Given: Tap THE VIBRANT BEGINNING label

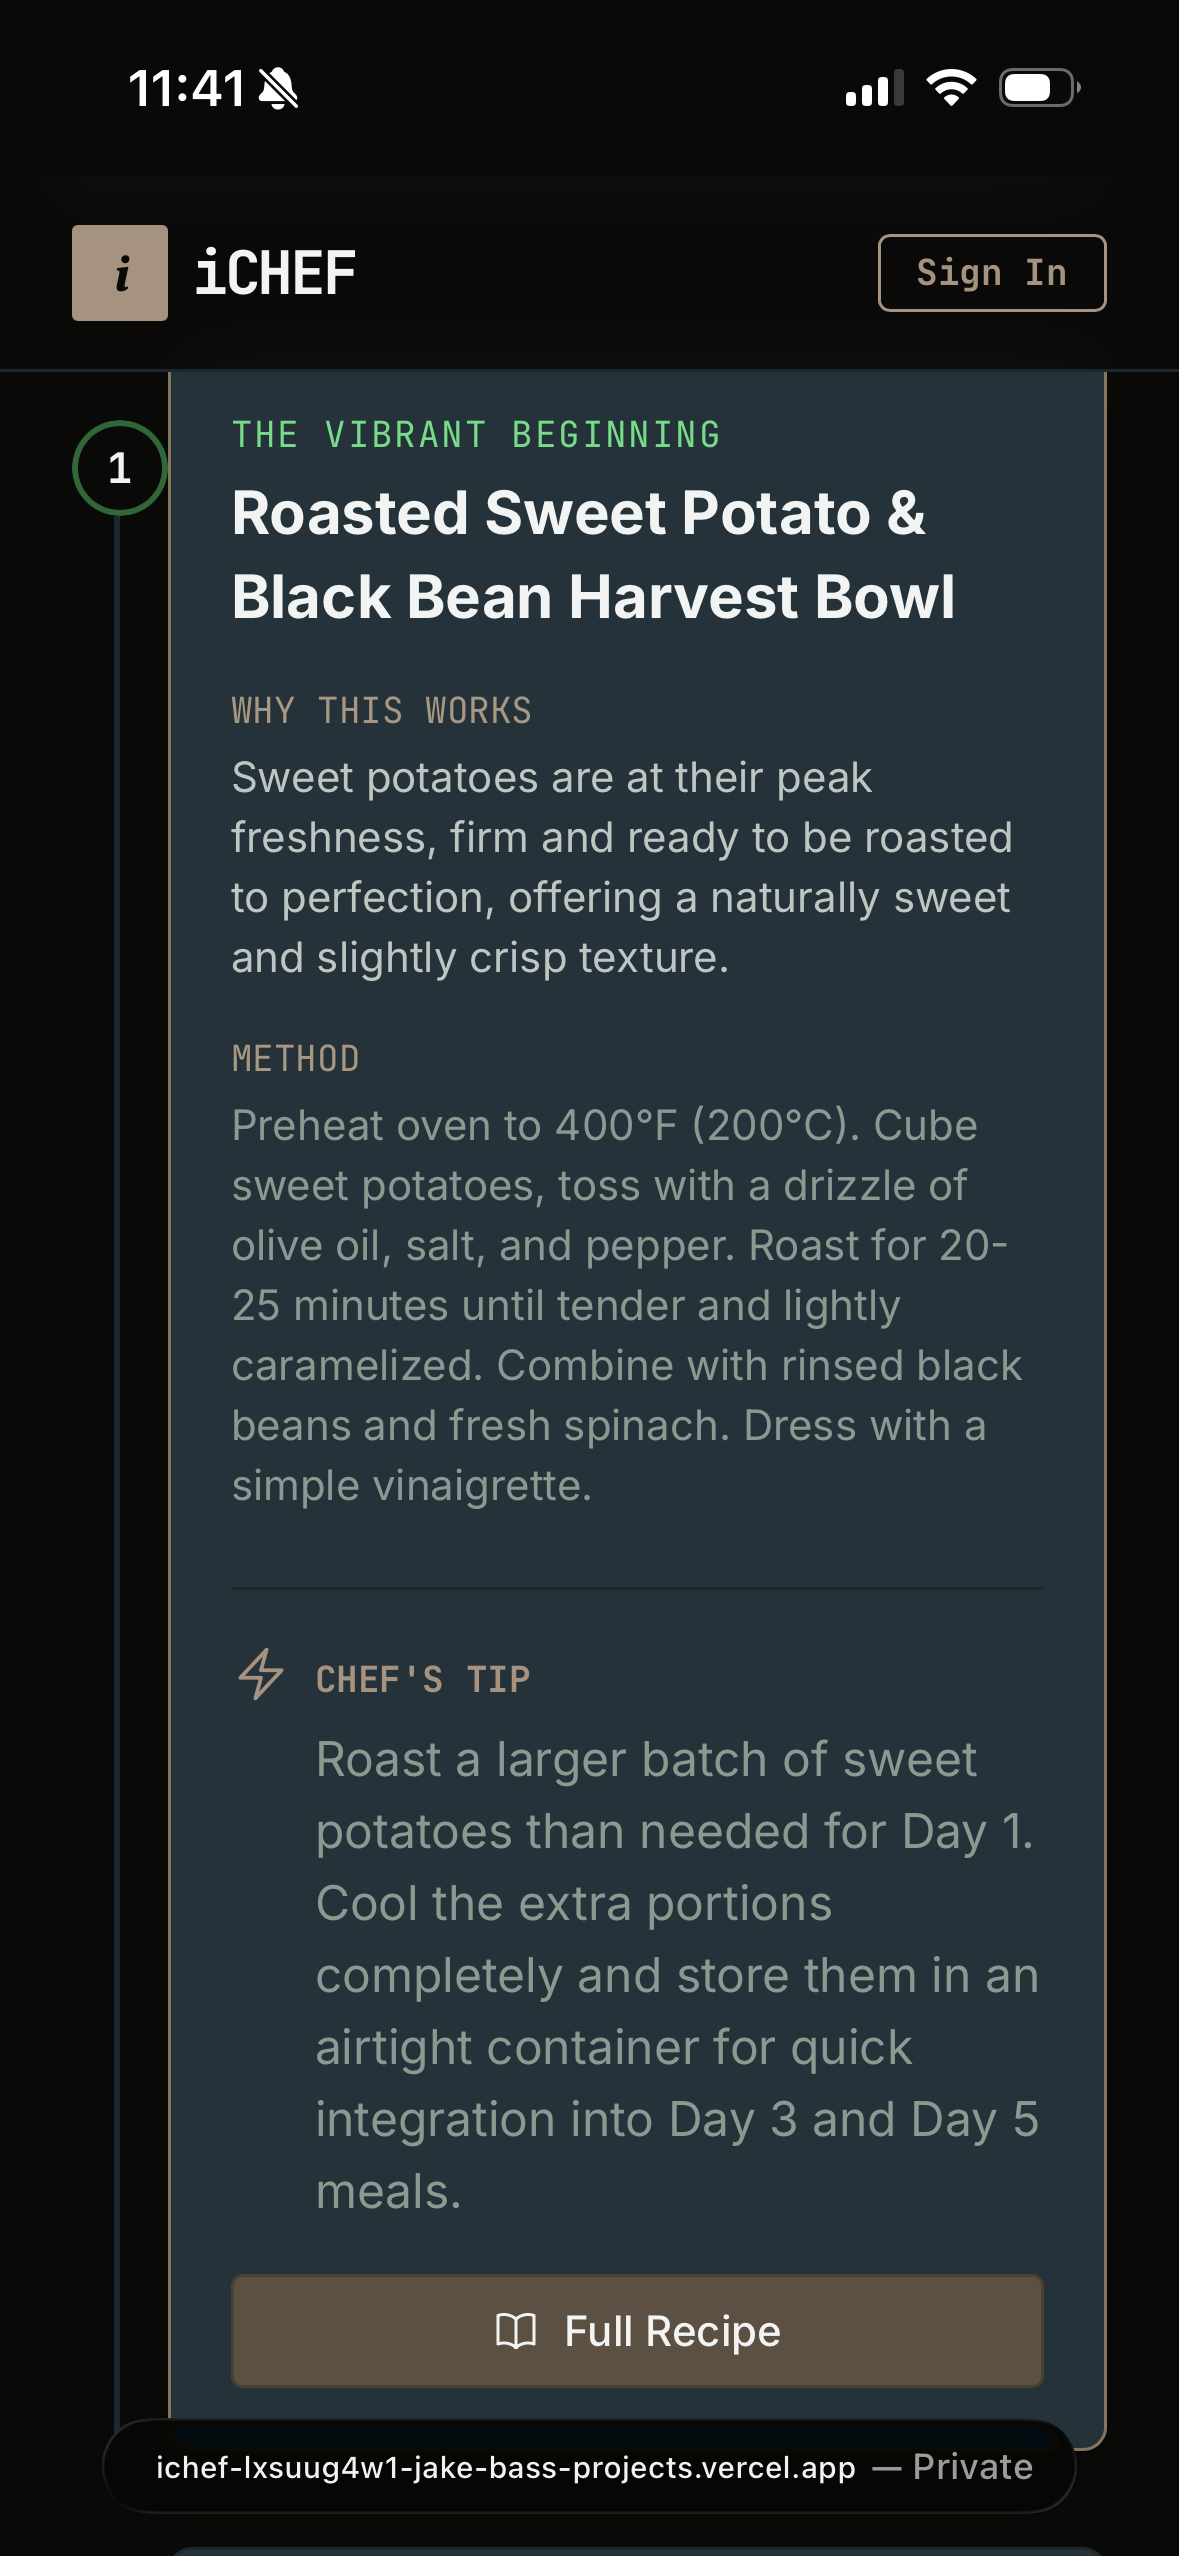Looking at the screenshot, I should 475,434.
